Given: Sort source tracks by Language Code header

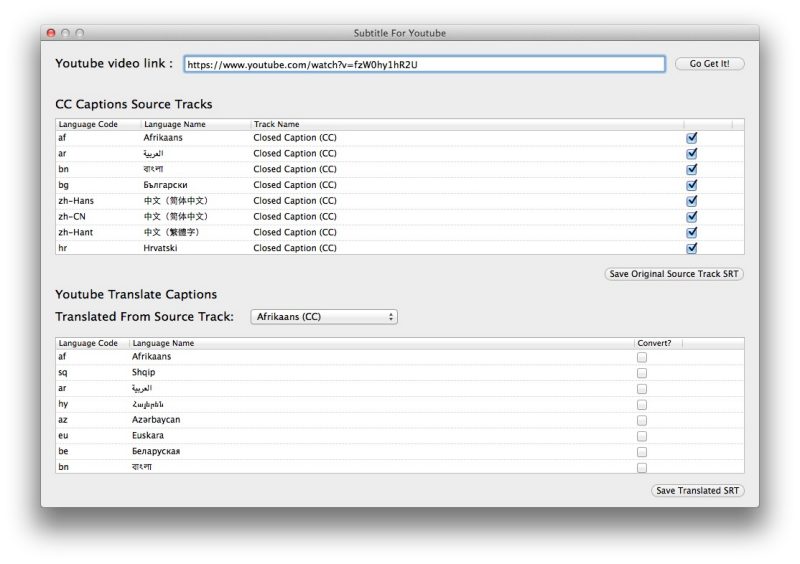Looking at the screenshot, I should pyautogui.click(x=98, y=125).
